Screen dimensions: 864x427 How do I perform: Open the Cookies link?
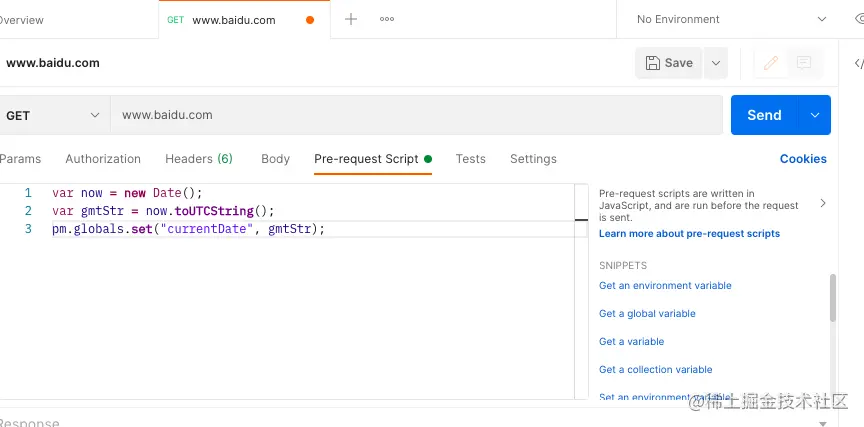tap(803, 159)
